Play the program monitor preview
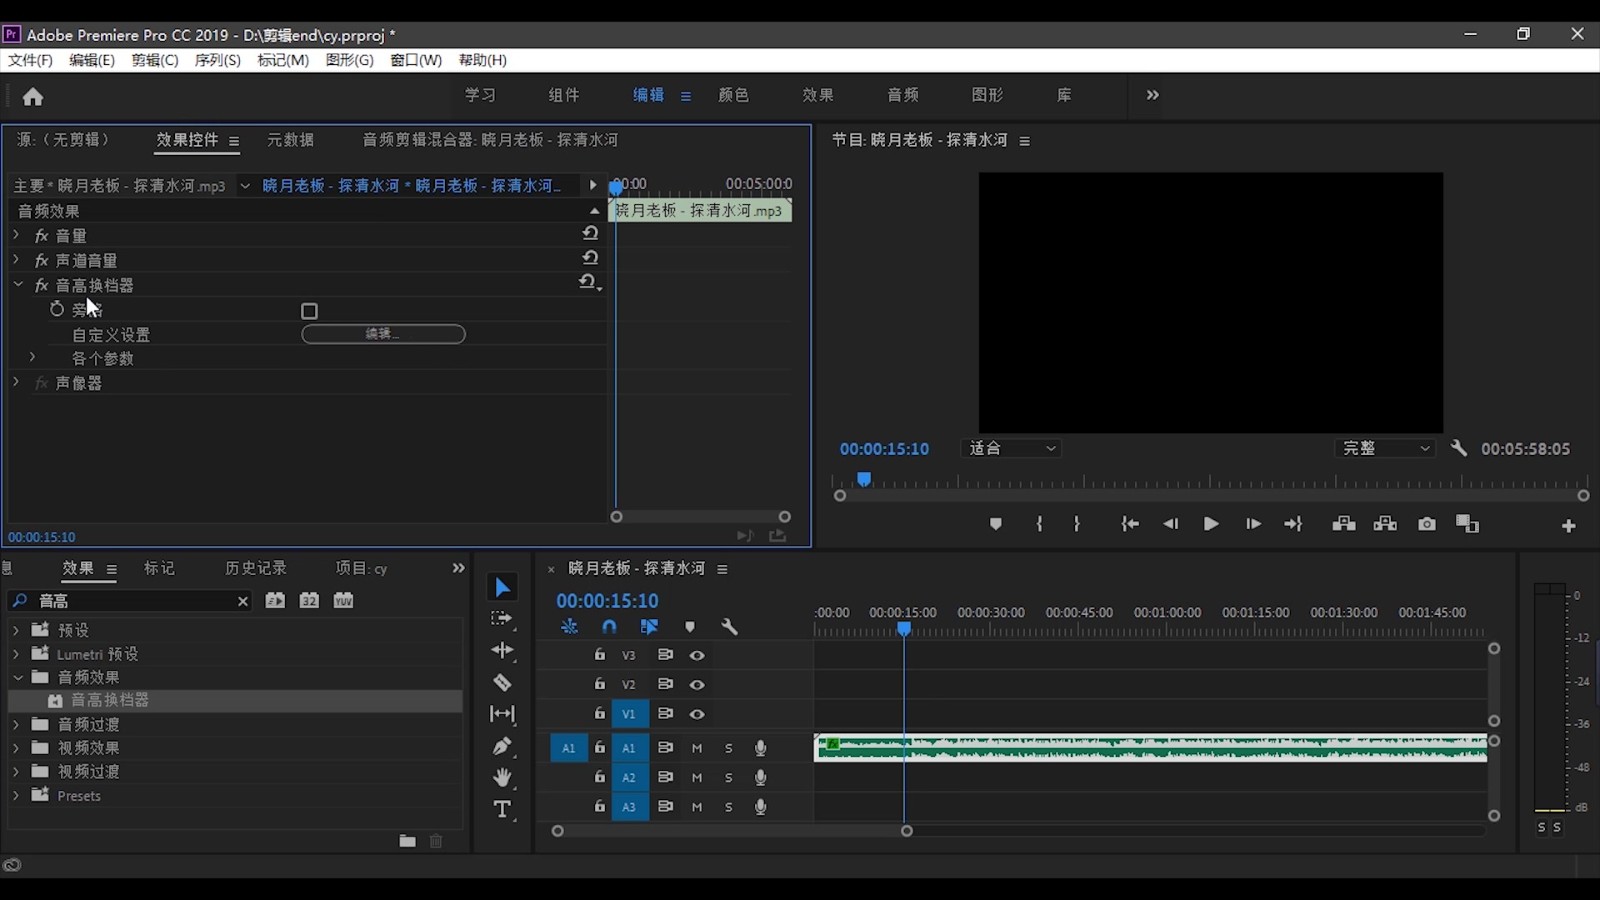Image resolution: width=1600 pixels, height=900 pixels. click(1211, 524)
